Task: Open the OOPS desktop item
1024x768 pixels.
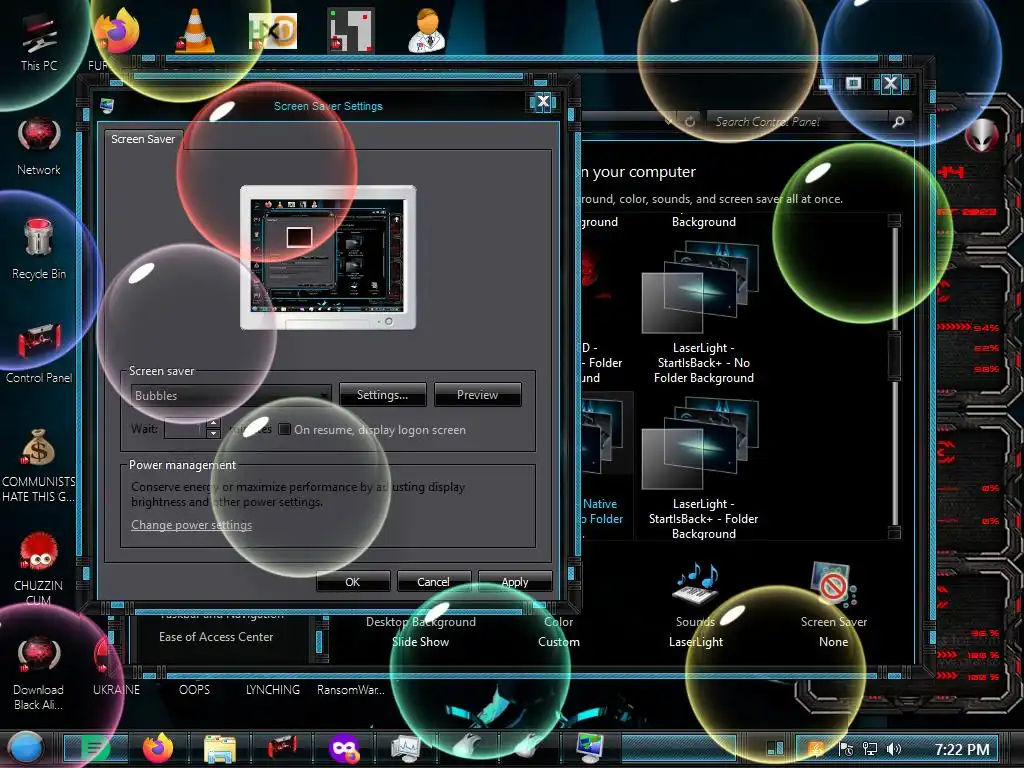Action: click(195, 690)
